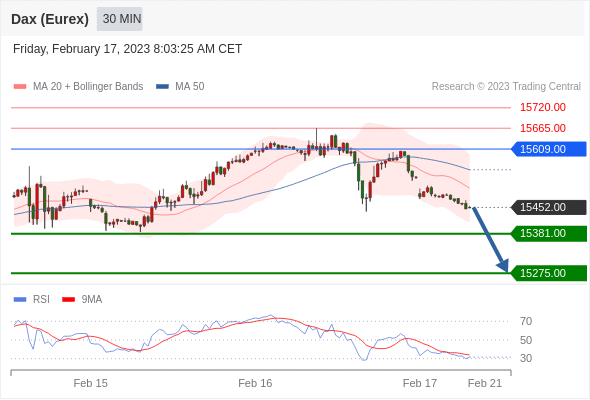Viewport: 590px width, 400px height.
Task: Click the RSI legend label
Action: (41, 300)
